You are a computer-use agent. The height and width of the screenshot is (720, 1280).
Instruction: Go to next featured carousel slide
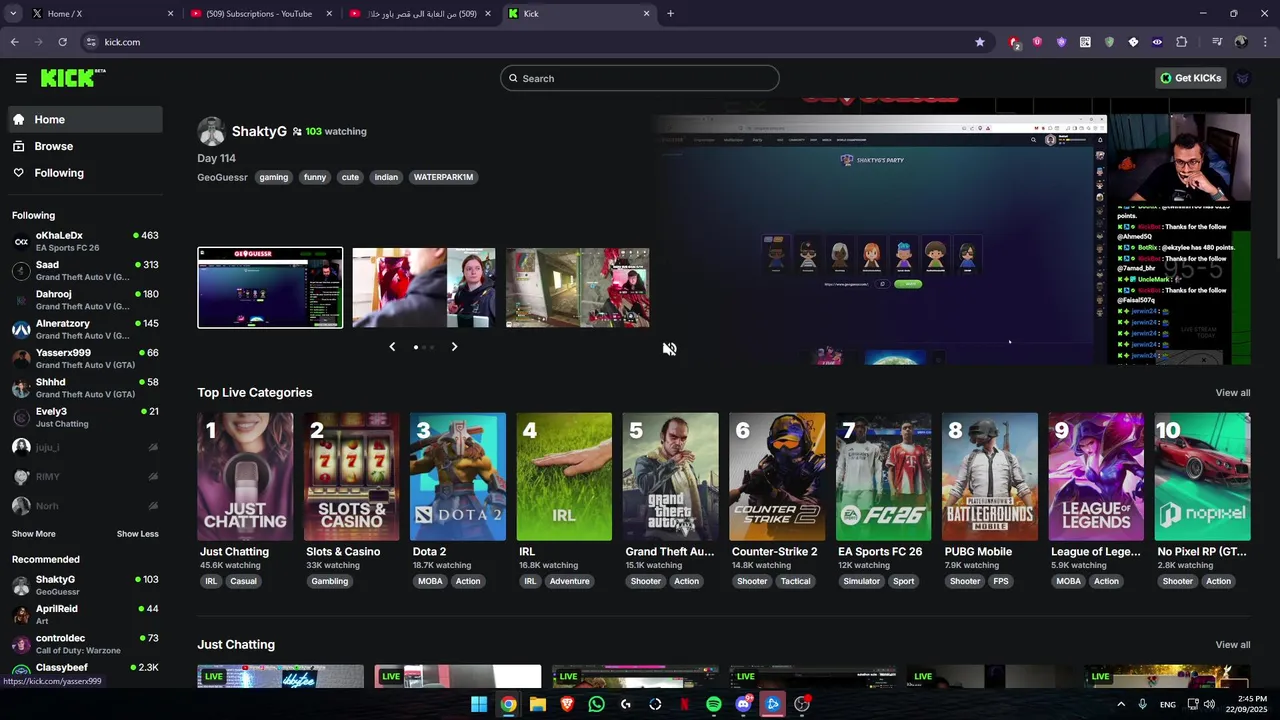click(454, 347)
